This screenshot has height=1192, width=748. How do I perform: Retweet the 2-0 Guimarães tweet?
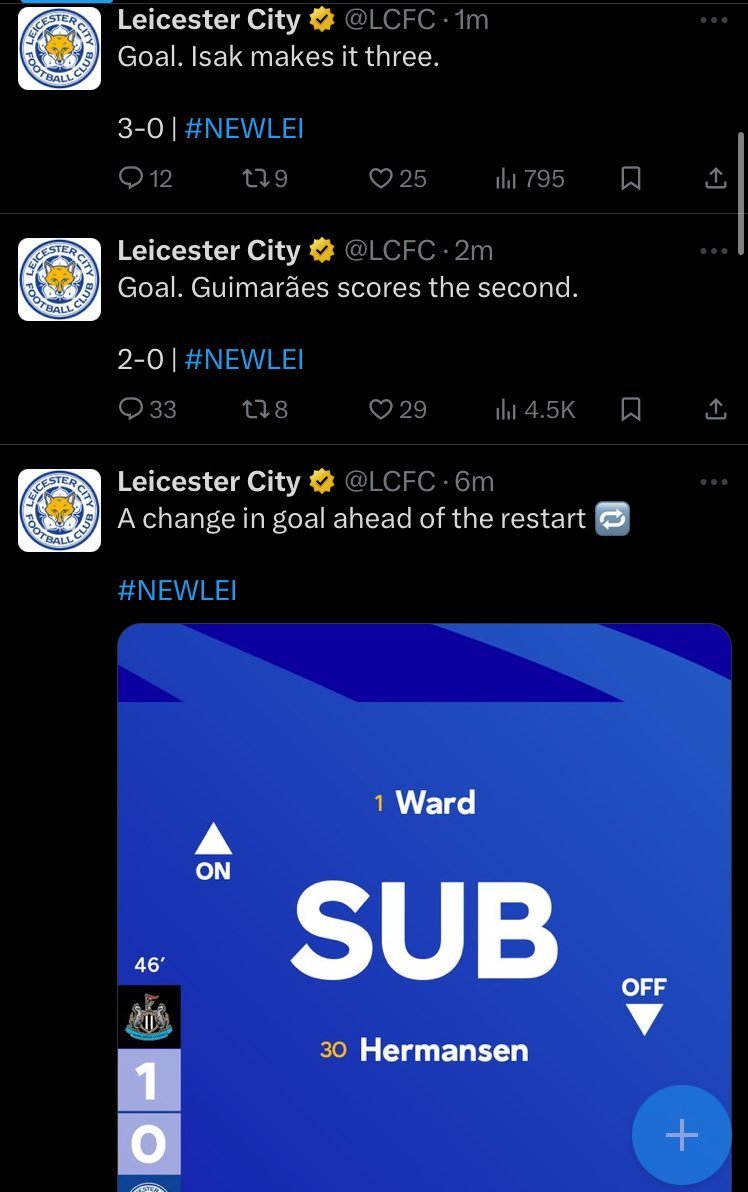point(265,410)
